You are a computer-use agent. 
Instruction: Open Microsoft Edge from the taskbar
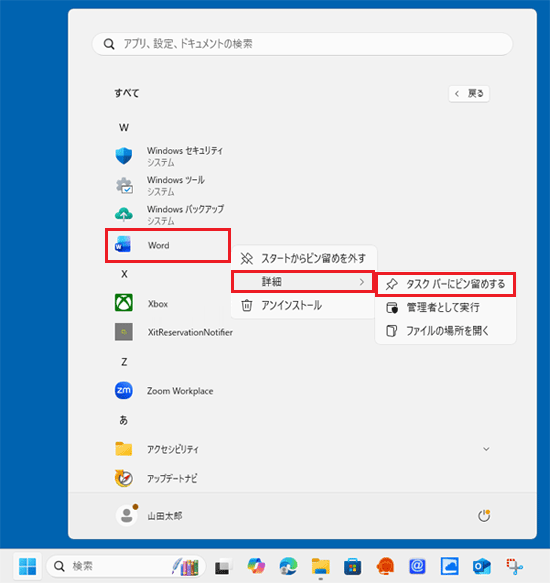point(288,566)
